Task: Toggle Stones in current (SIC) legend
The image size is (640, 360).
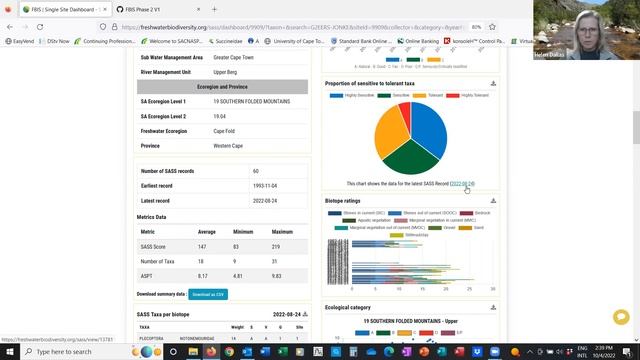Action: [x=356, y=213]
